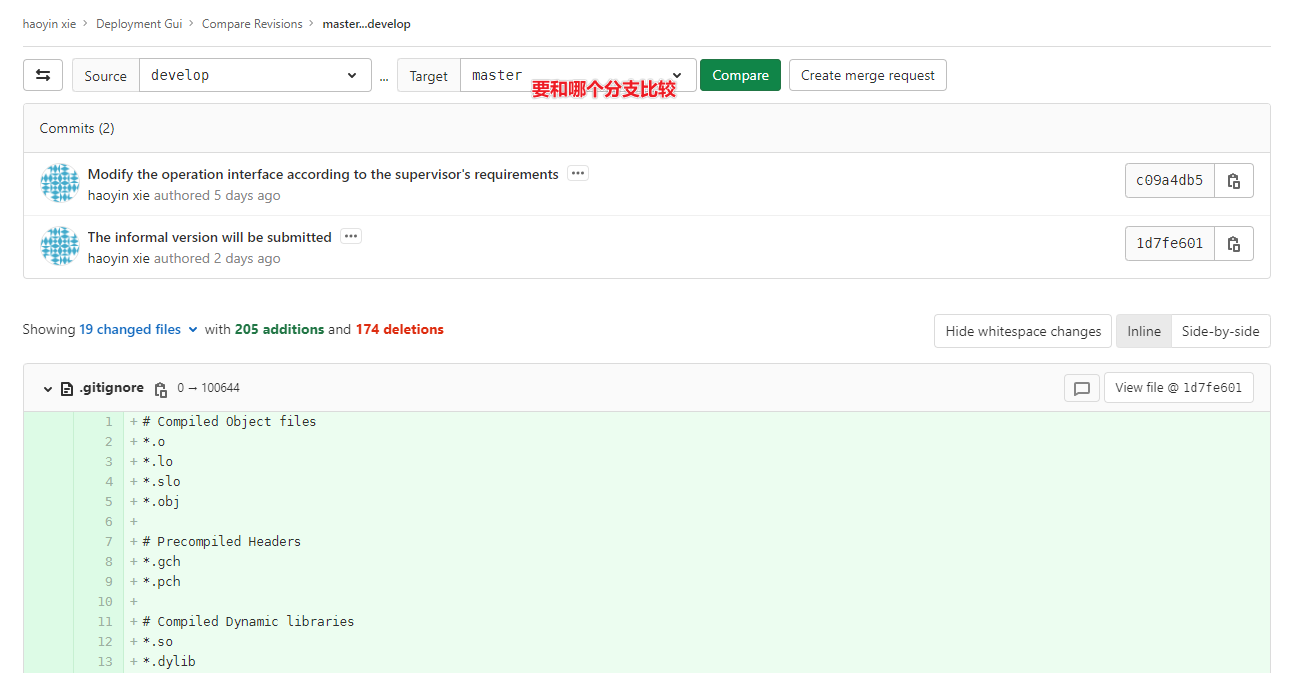Open the 19 changed files dropdown
Screen dimensions: 1310x673
coord(138,328)
